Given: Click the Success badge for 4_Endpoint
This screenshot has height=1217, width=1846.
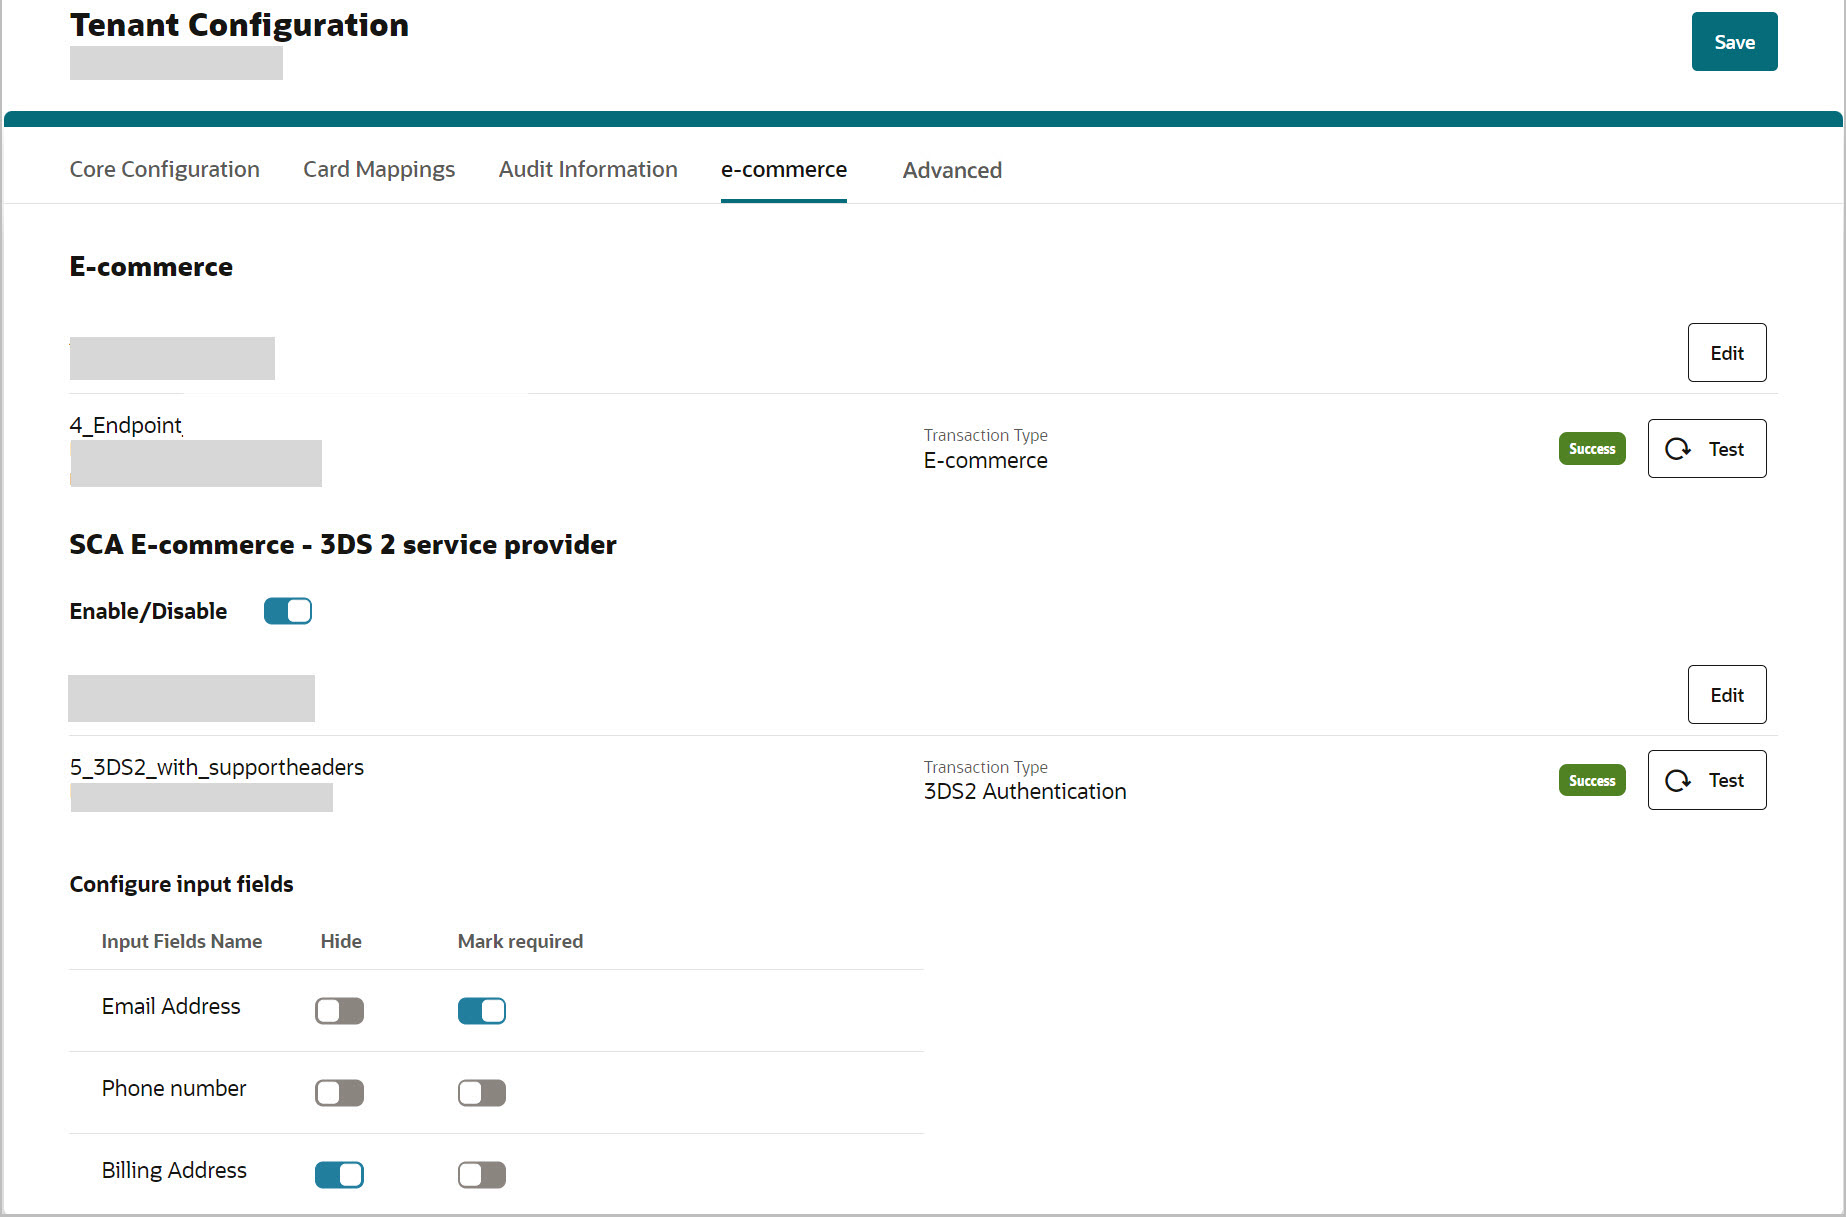Looking at the screenshot, I should (1591, 448).
